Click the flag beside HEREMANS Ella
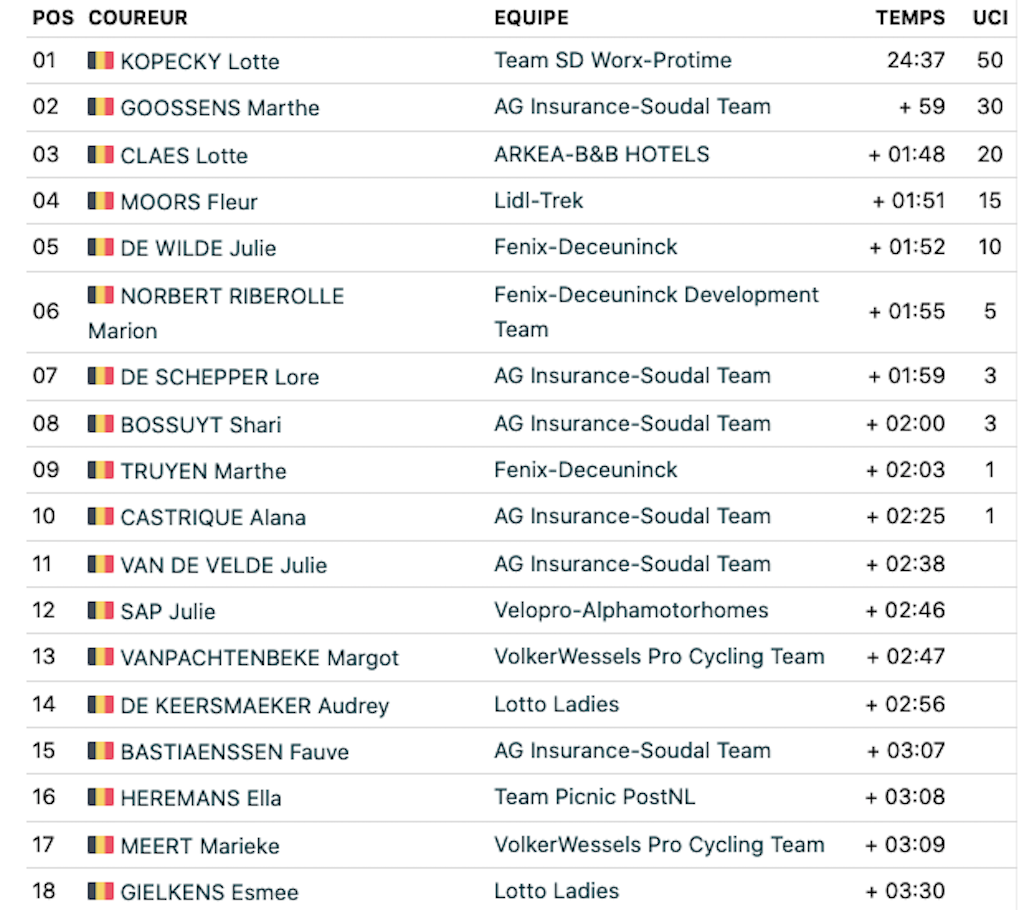Image resolution: width=1024 pixels, height=910 pixels. click(101, 798)
